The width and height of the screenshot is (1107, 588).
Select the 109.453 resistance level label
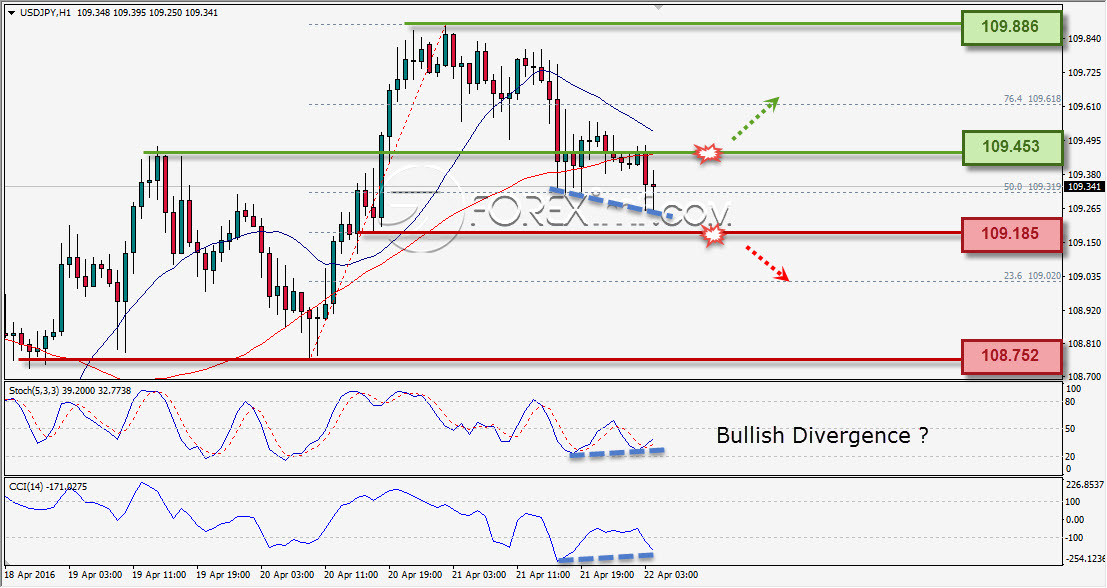click(1011, 147)
